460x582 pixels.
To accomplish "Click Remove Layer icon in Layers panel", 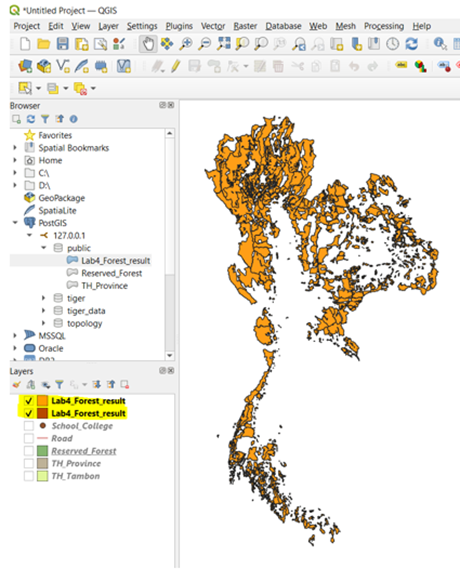I will 125,385.
